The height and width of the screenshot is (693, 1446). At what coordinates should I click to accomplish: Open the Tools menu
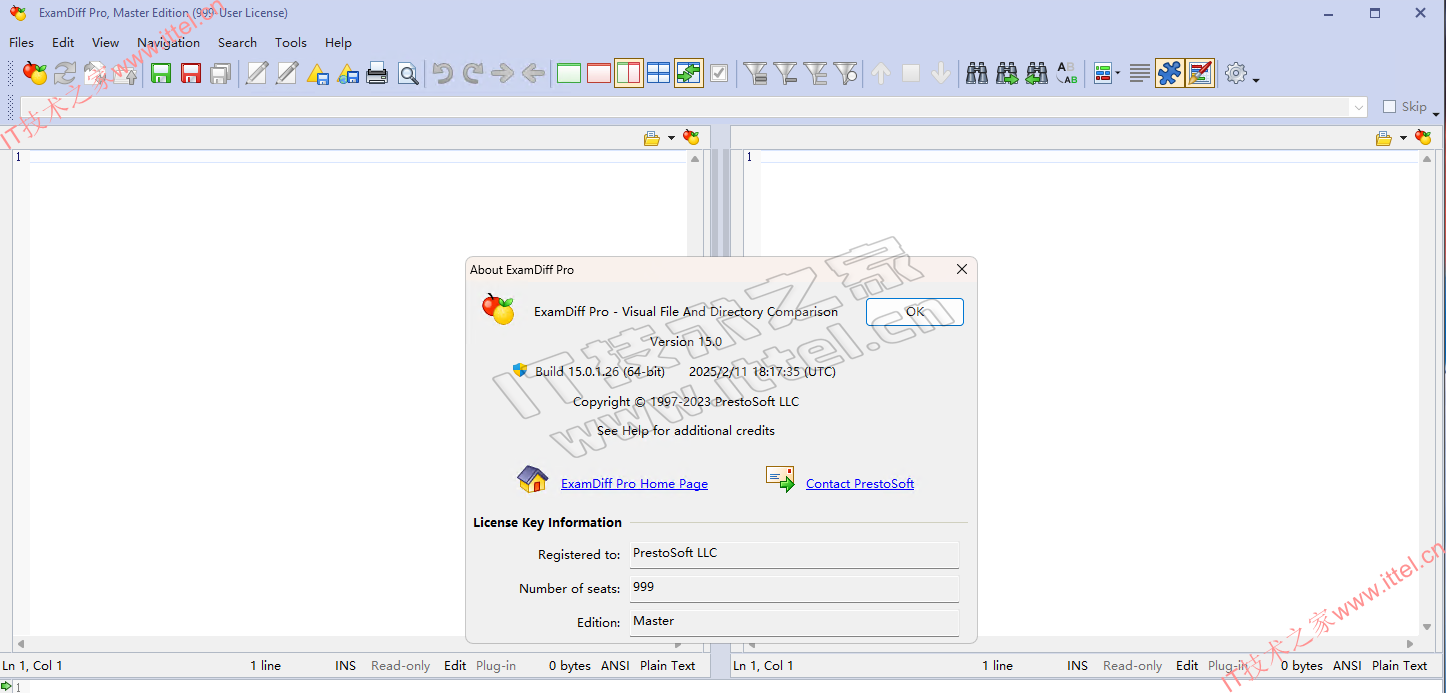pyautogui.click(x=291, y=42)
